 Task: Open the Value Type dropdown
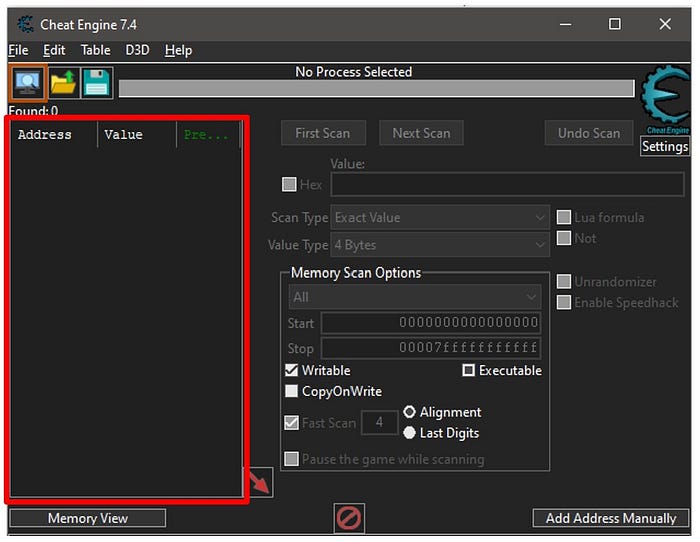440,245
